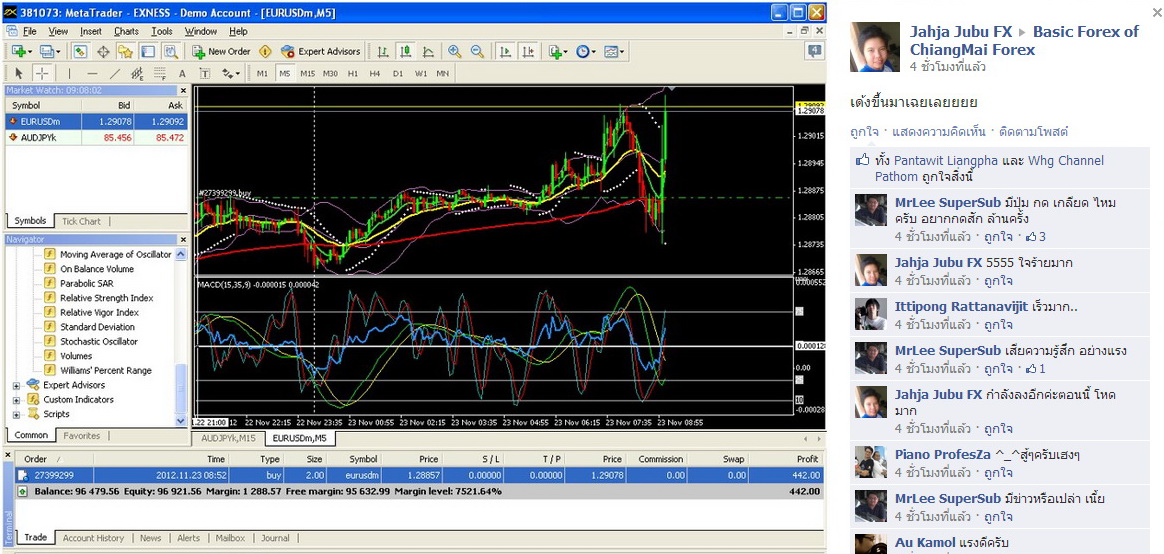This screenshot has height=554, width=1164.
Task: Switch chart to candlesticks icon
Action: coord(405,51)
